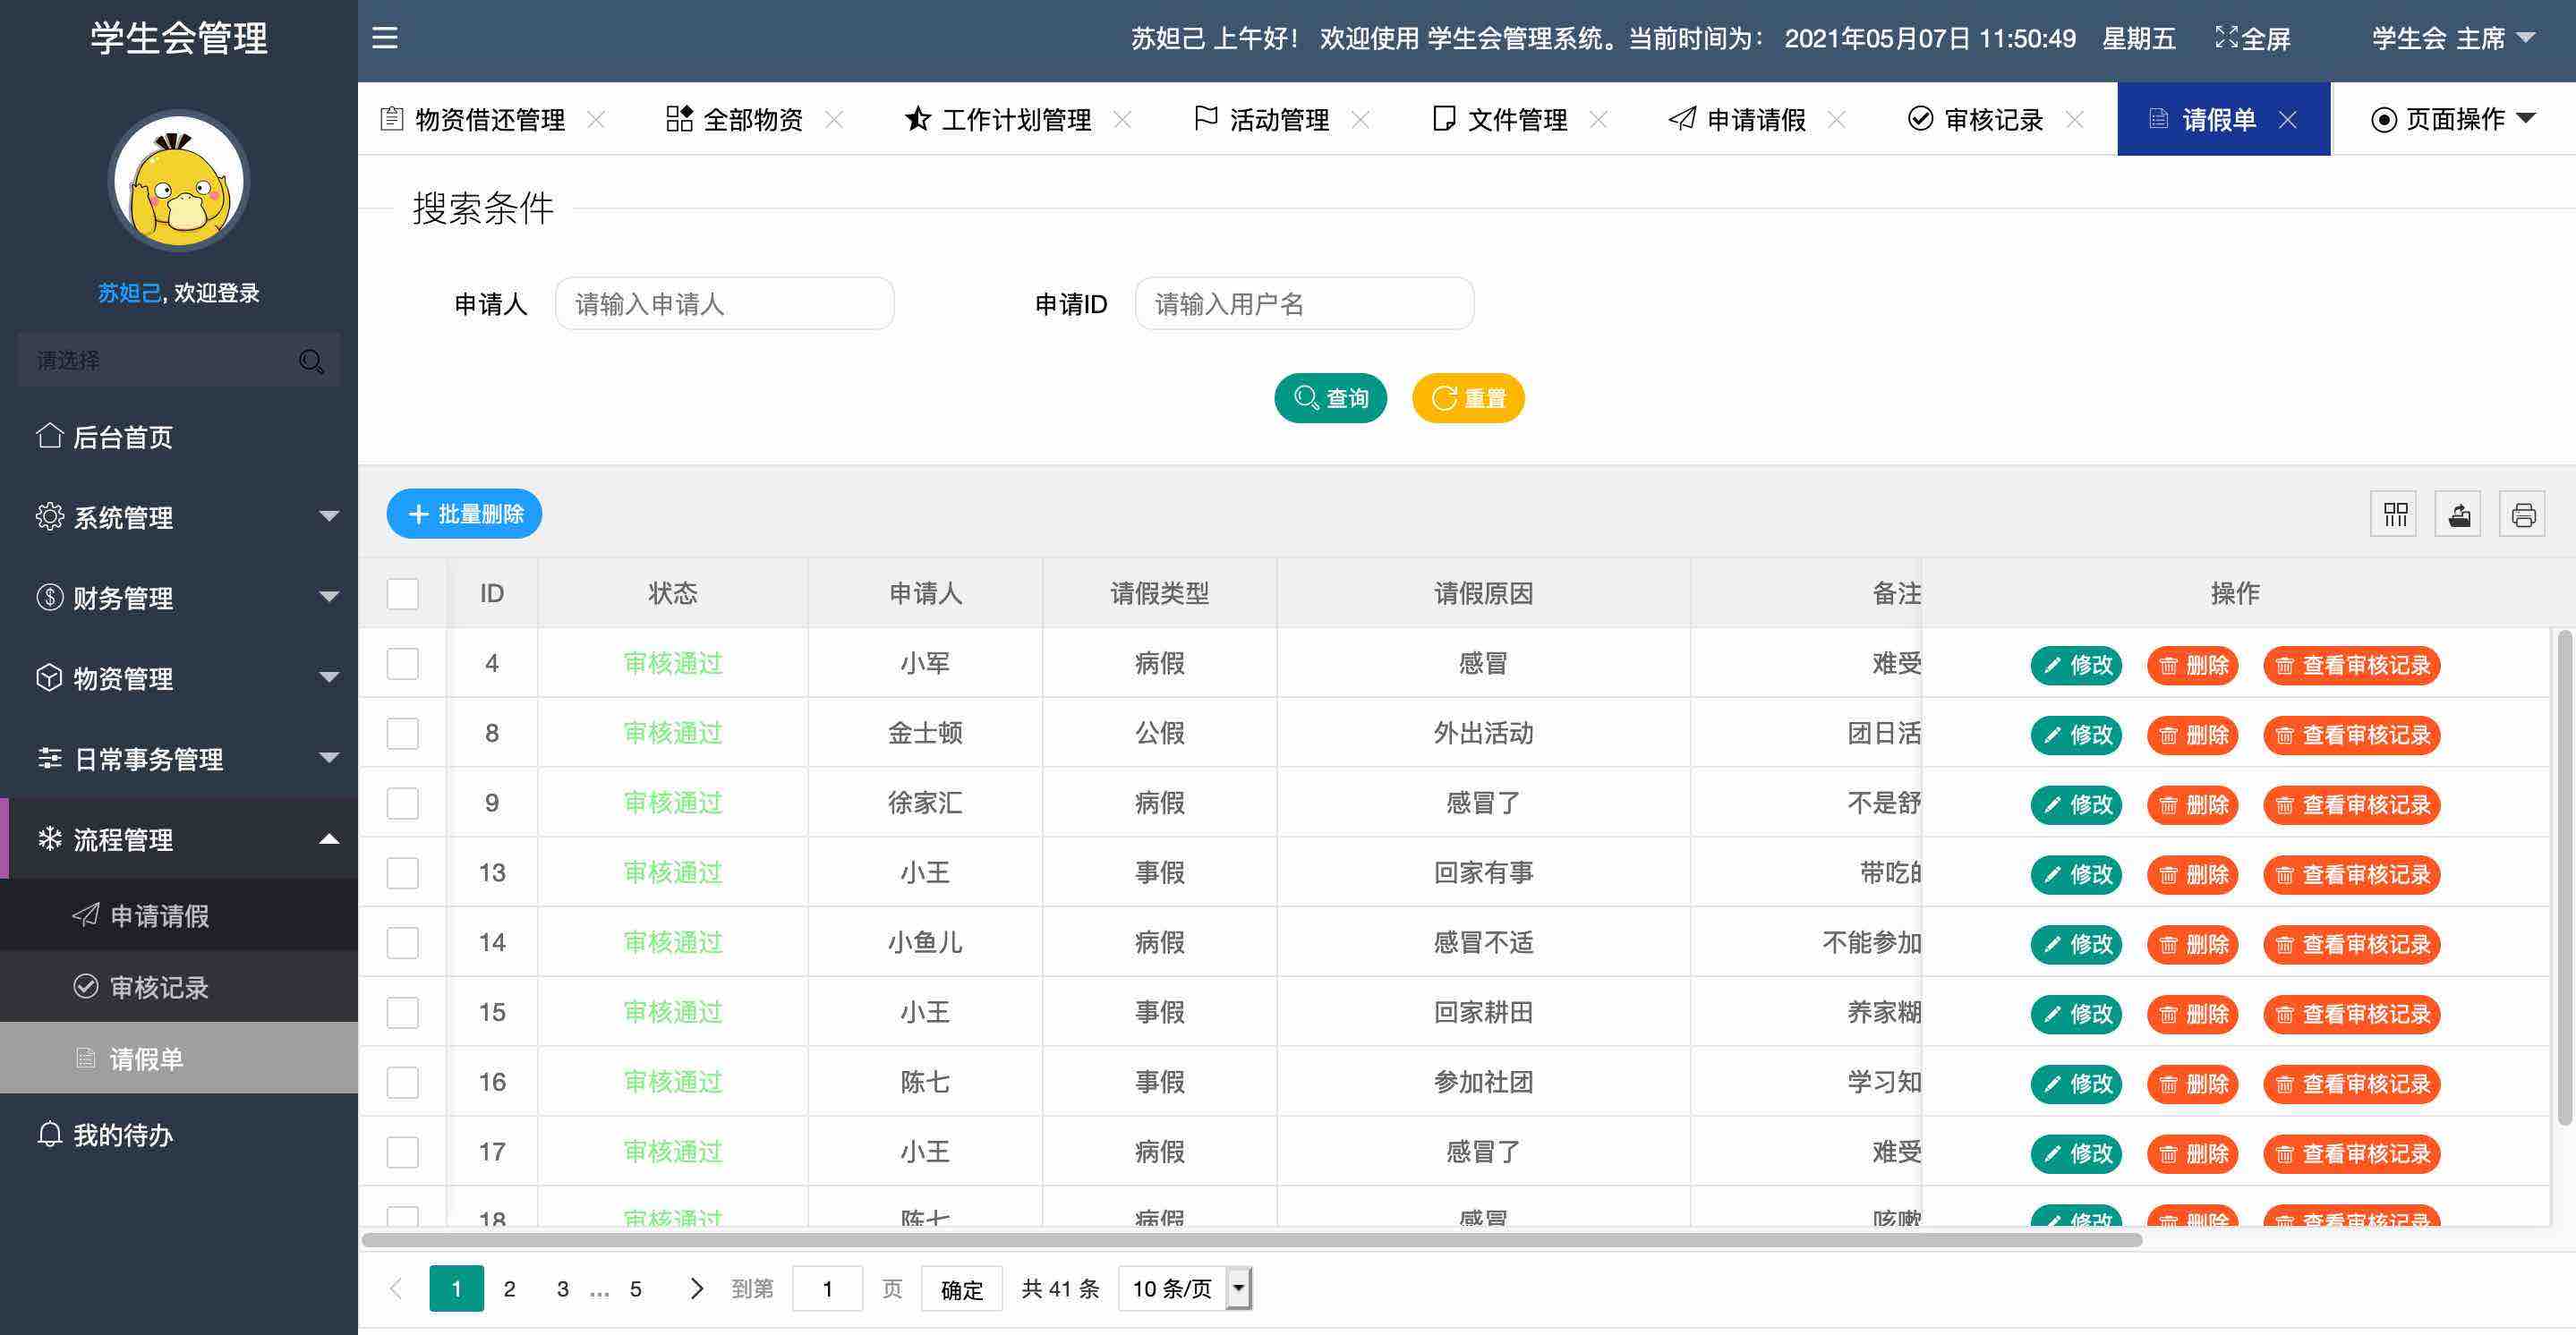This screenshot has width=2576, height=1335.
Task: Click the export table icon
Action: coord(2459,515)
